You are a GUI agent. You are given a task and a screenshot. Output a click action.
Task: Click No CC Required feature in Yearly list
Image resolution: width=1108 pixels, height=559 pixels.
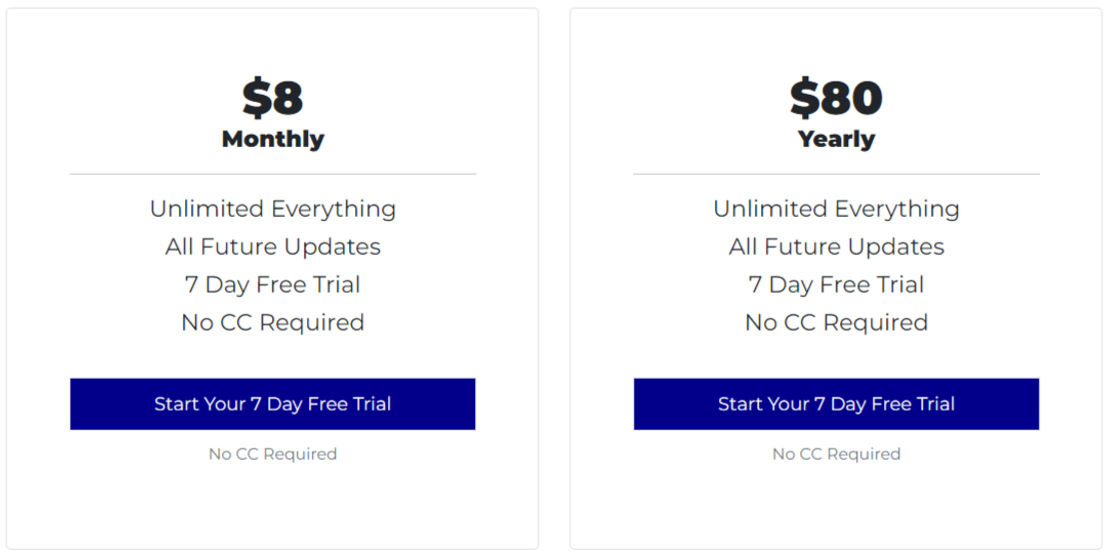point(836,322)
